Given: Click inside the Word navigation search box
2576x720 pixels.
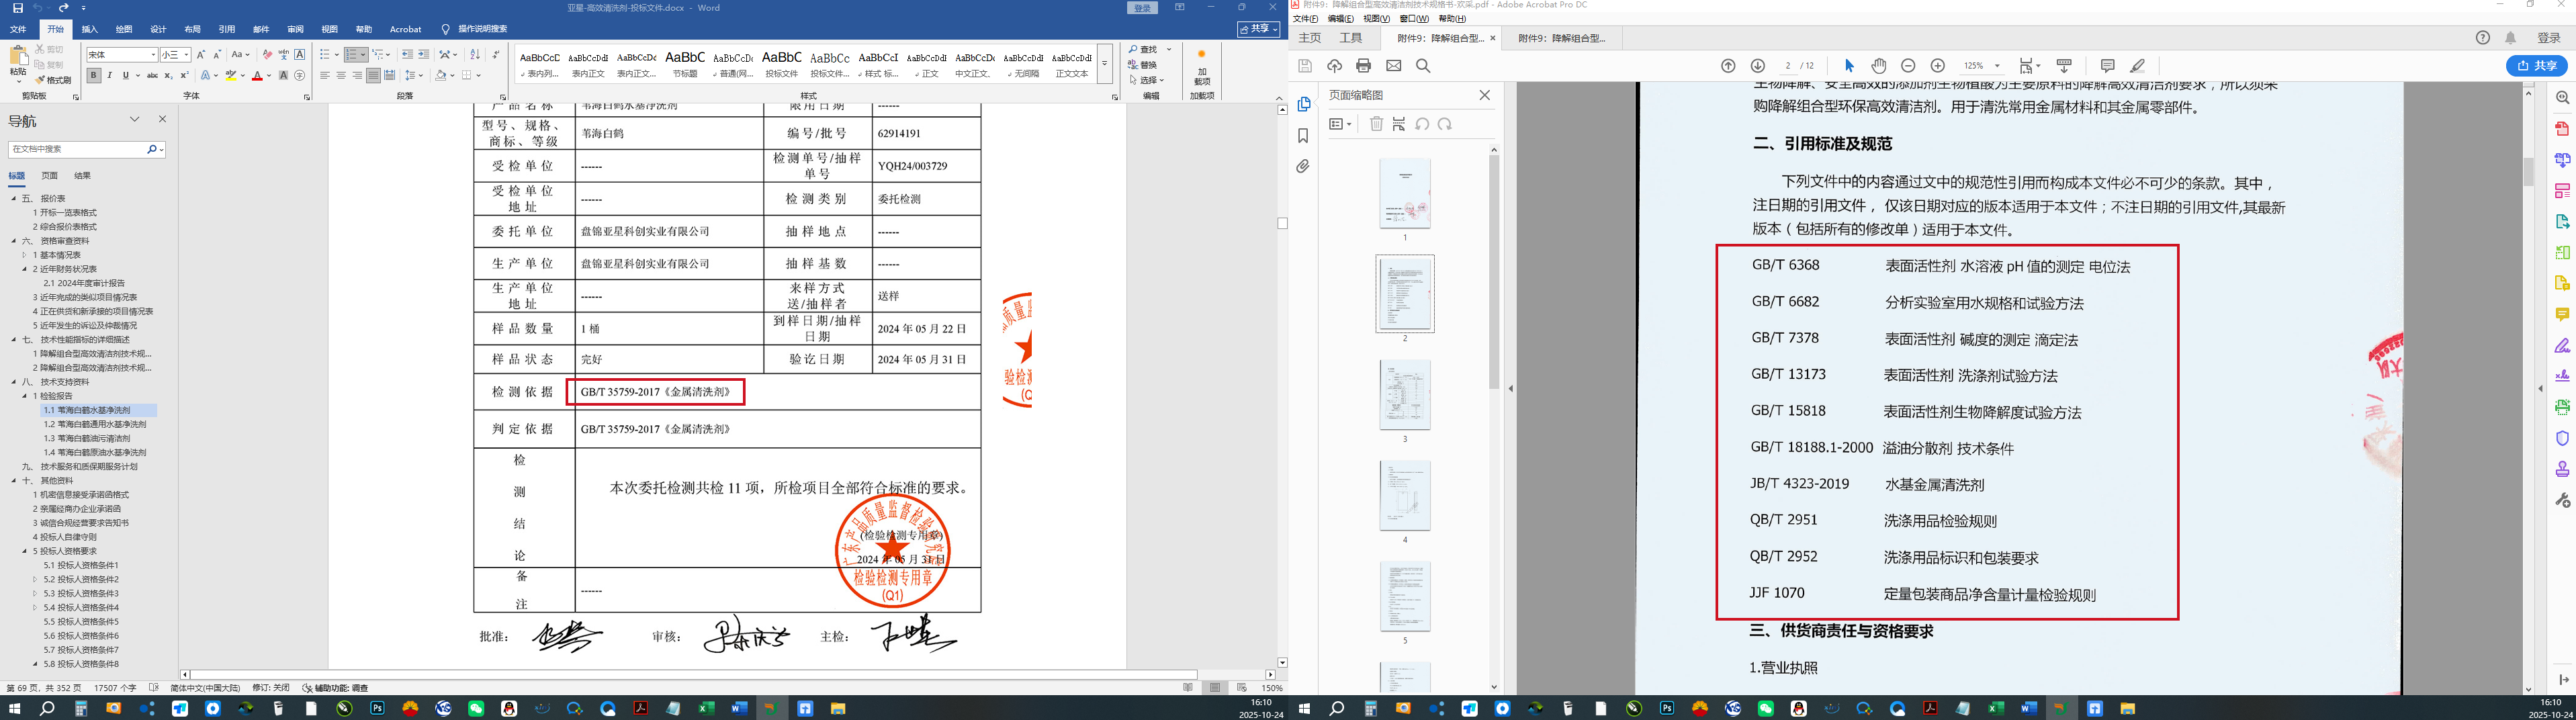Looking at the screenshot, I should tap(78, 149).
